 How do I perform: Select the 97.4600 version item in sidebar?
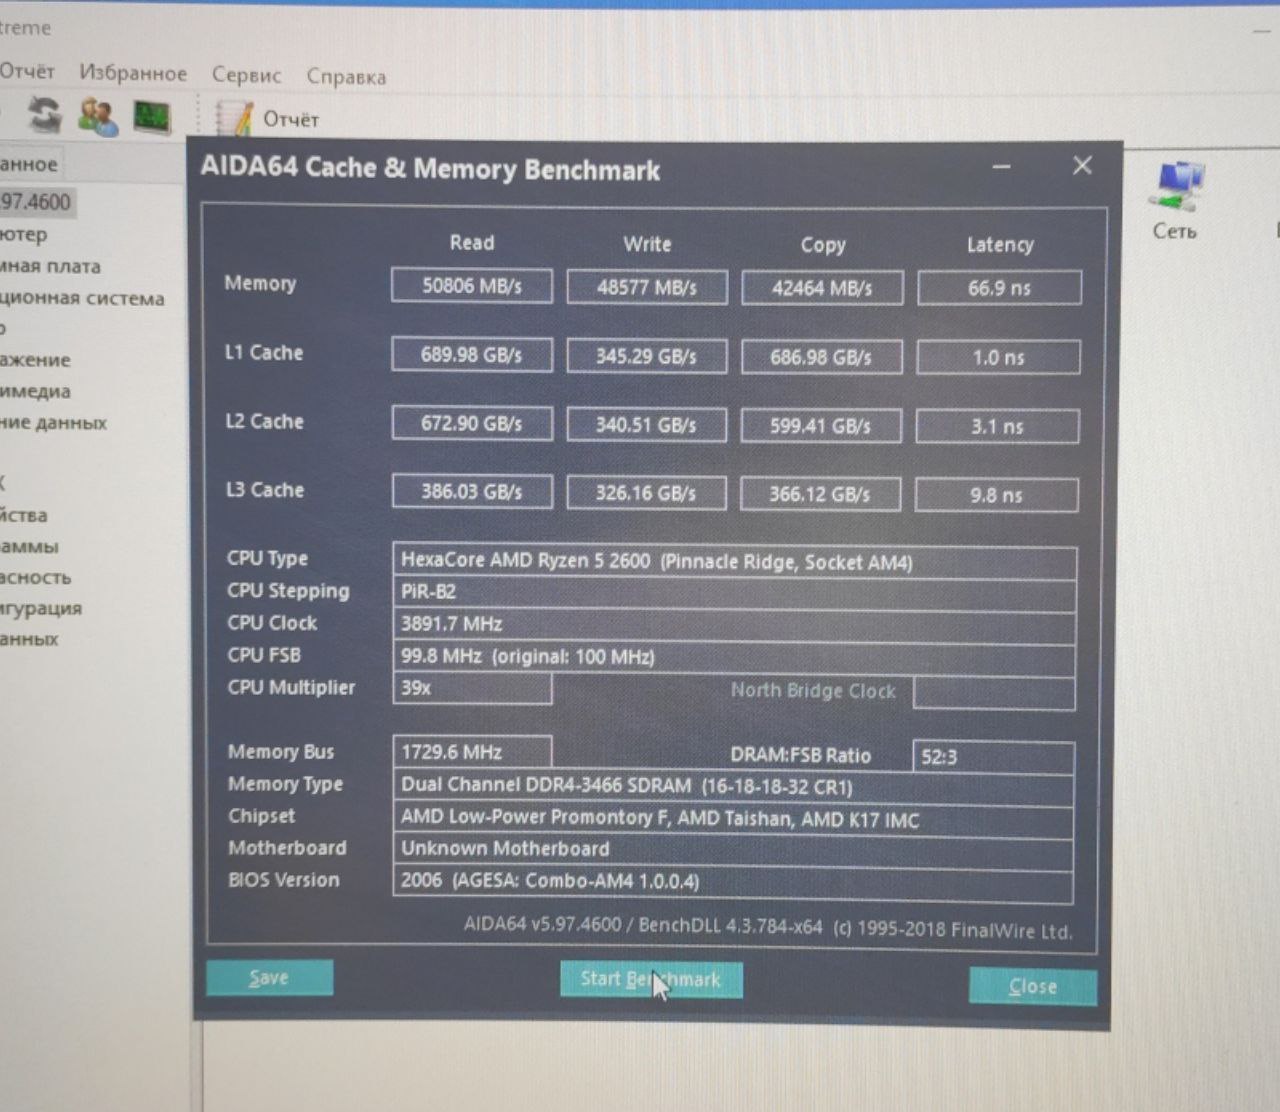click(x=36, y=202)
